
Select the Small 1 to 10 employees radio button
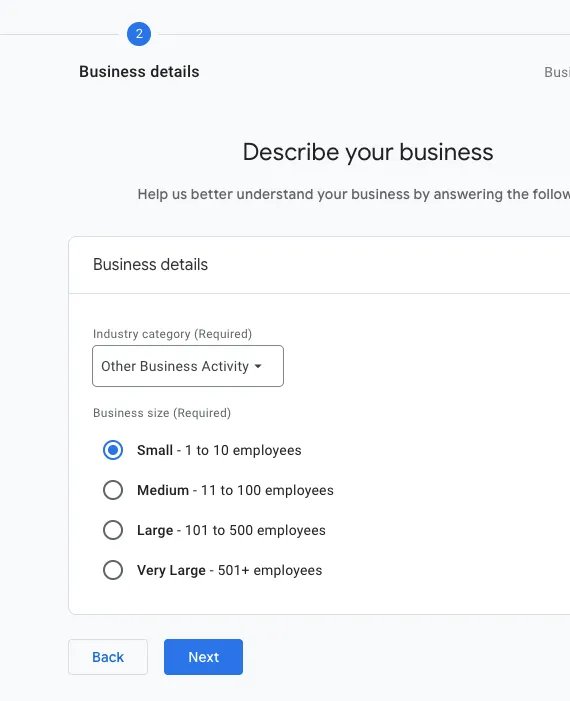pyautogui.click(x=113, y=450)
